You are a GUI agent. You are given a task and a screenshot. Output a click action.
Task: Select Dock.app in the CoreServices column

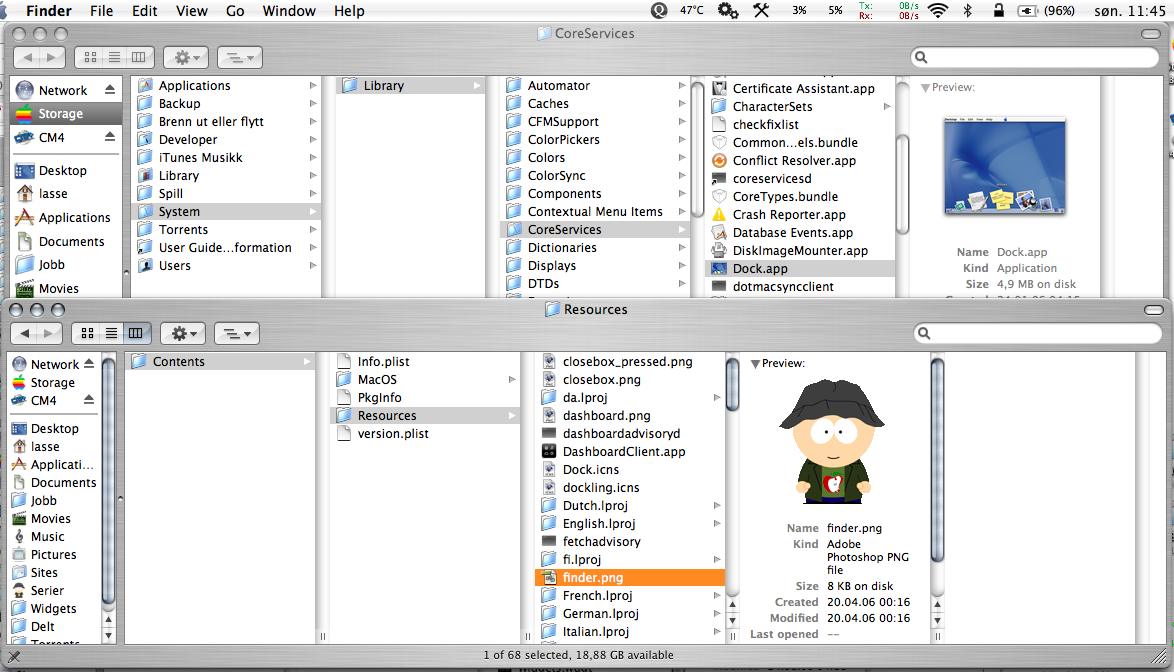800,269
